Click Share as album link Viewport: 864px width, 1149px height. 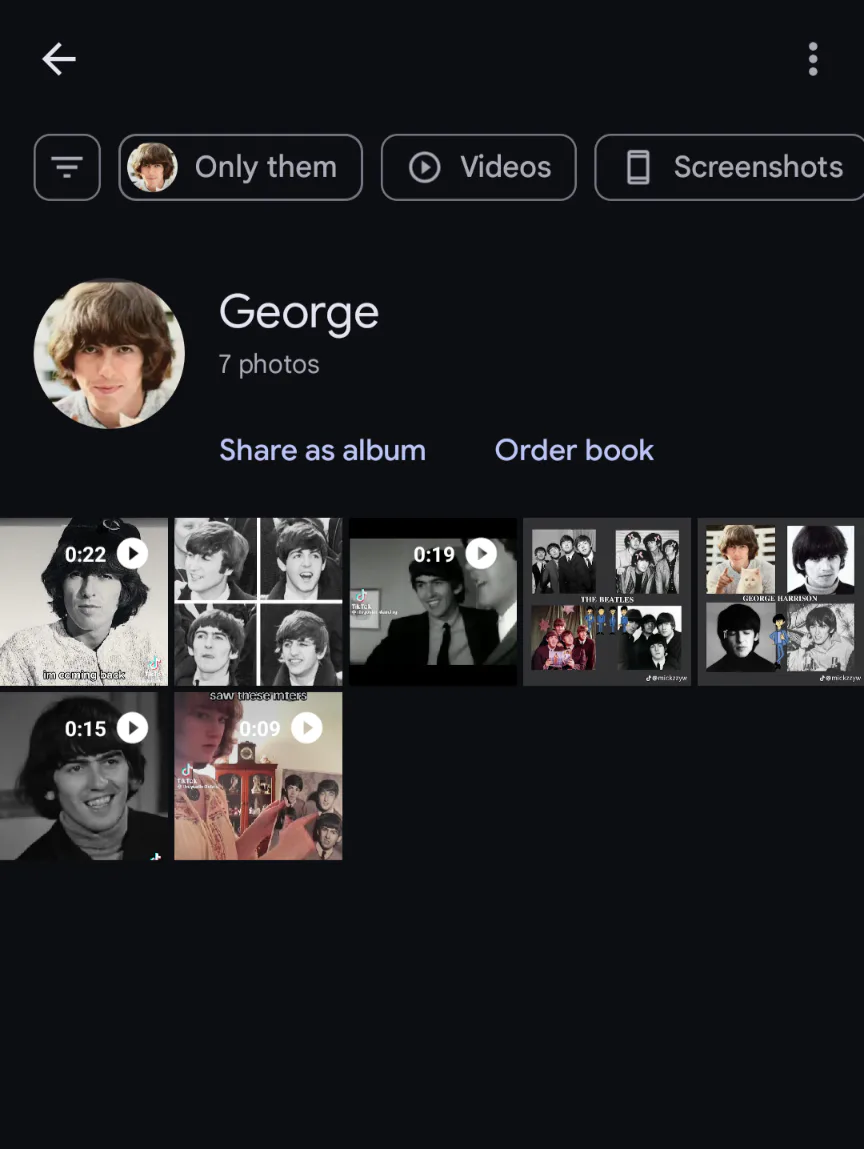pos(322,450)
